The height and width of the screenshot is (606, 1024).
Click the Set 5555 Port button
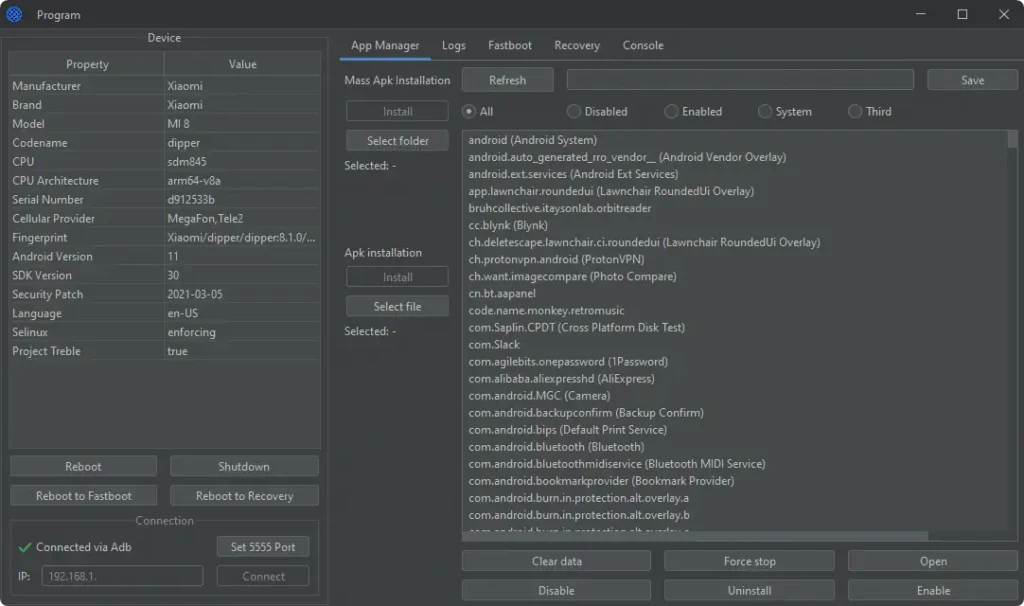pyautogui.click(x=263, y=547)
